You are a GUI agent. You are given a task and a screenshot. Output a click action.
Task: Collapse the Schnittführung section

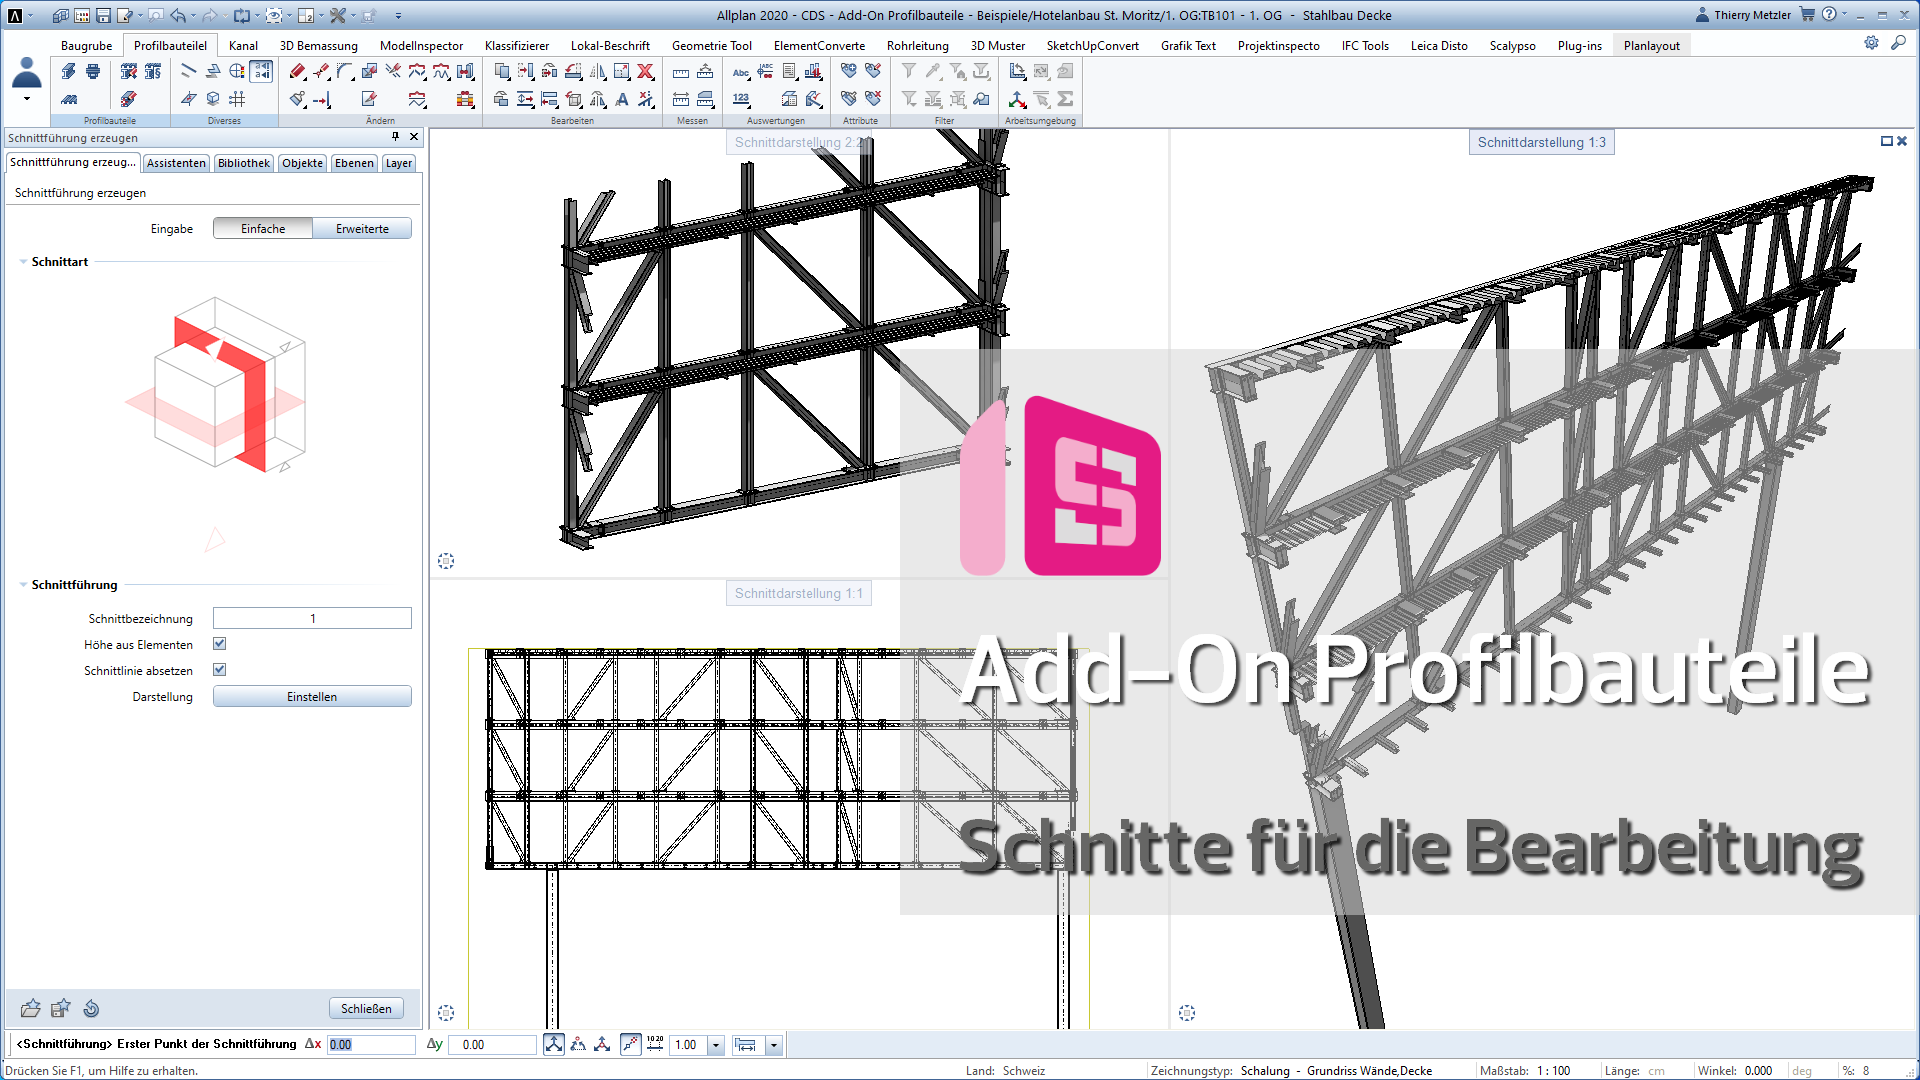coord(23,585)
